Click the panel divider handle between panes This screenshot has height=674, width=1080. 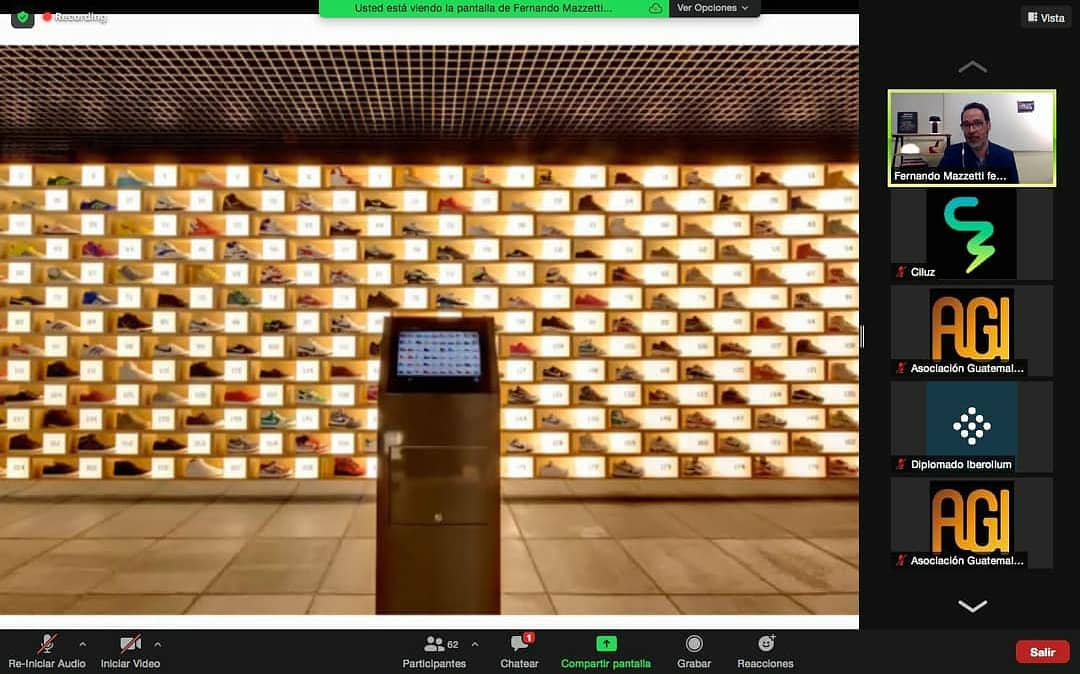(862, 337)
